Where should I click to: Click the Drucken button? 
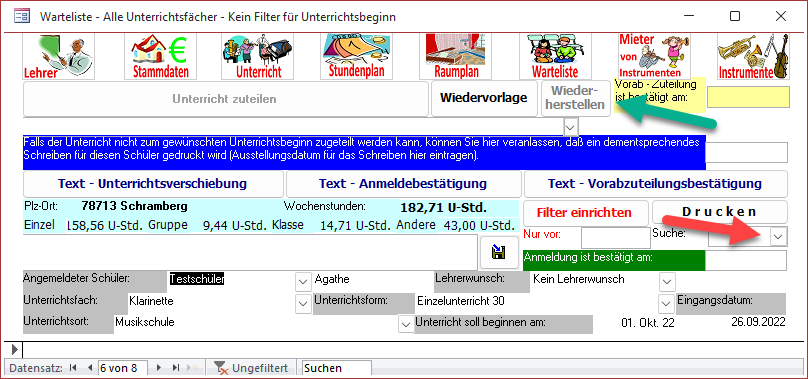(719, 212)
